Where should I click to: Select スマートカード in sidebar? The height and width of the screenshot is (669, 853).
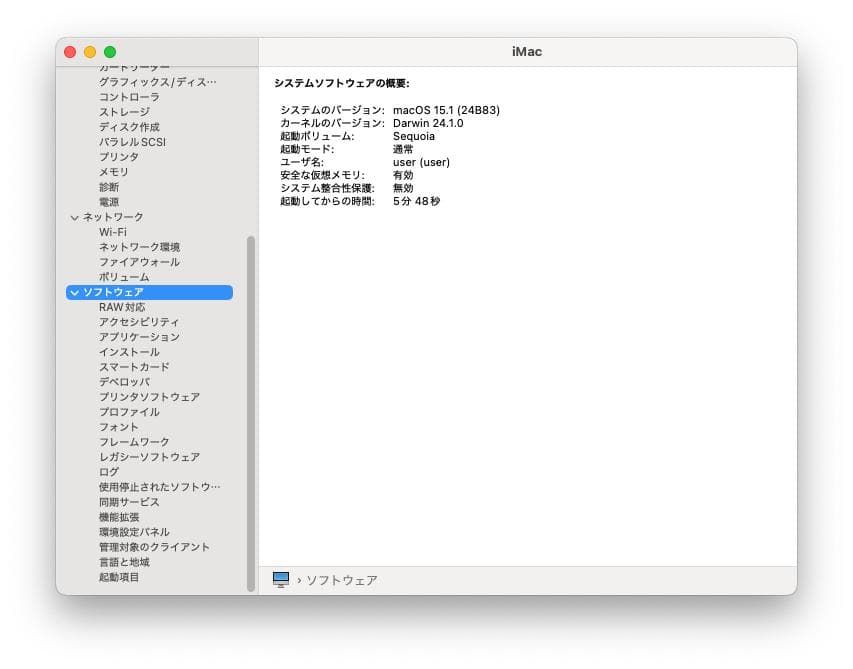coord(134,367)
